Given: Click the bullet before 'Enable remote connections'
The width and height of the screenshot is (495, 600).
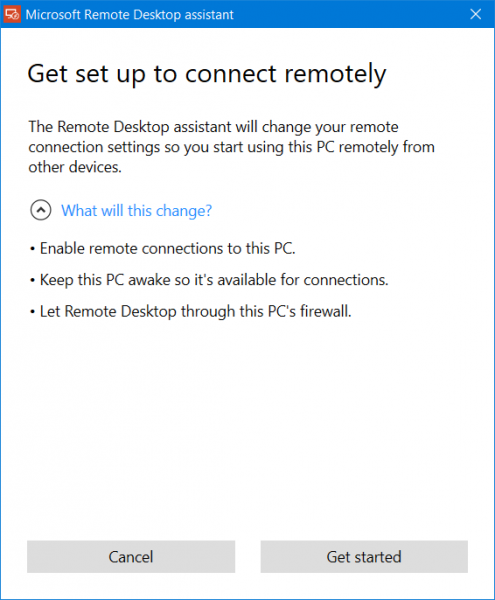Looking at the screenshot, I should tap(33, 249).
